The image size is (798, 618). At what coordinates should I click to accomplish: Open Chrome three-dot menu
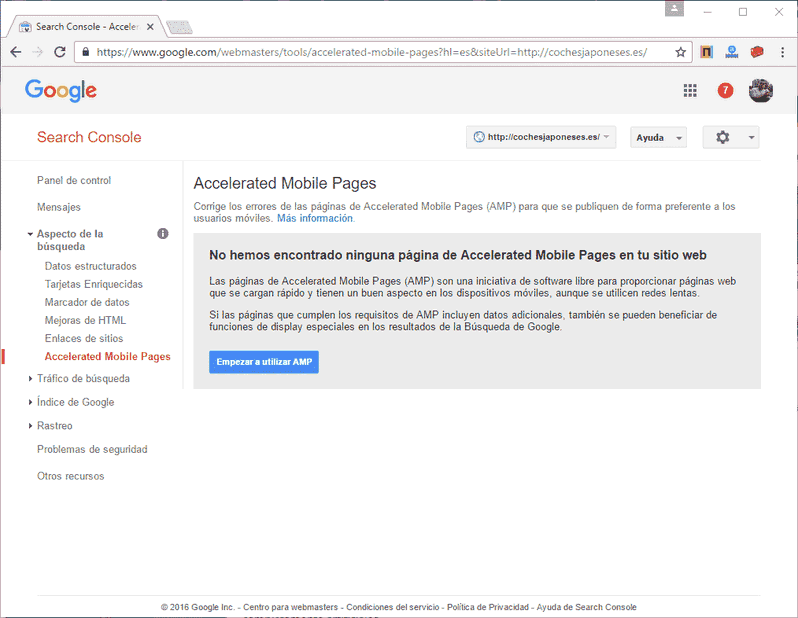pos(783,52)
